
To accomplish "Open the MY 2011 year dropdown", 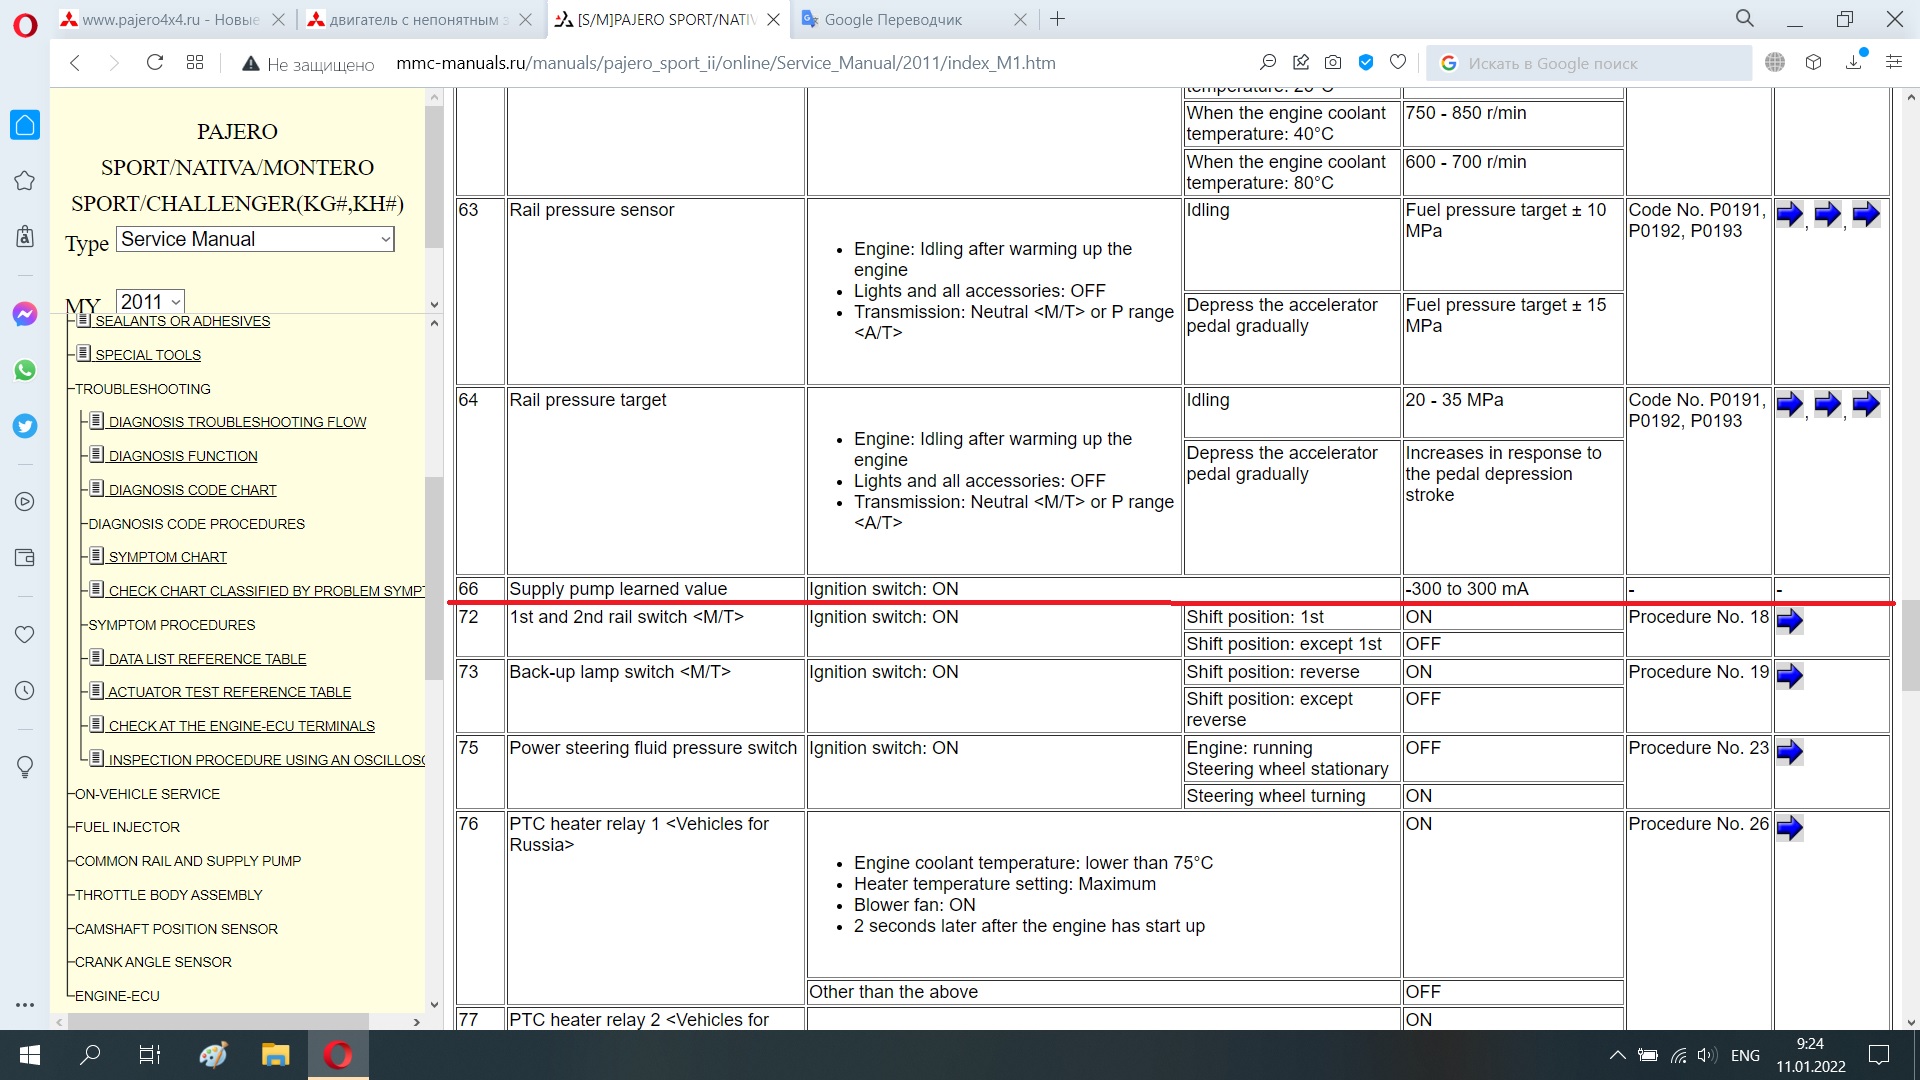I will pyautogui.click(x=150, y=302).
